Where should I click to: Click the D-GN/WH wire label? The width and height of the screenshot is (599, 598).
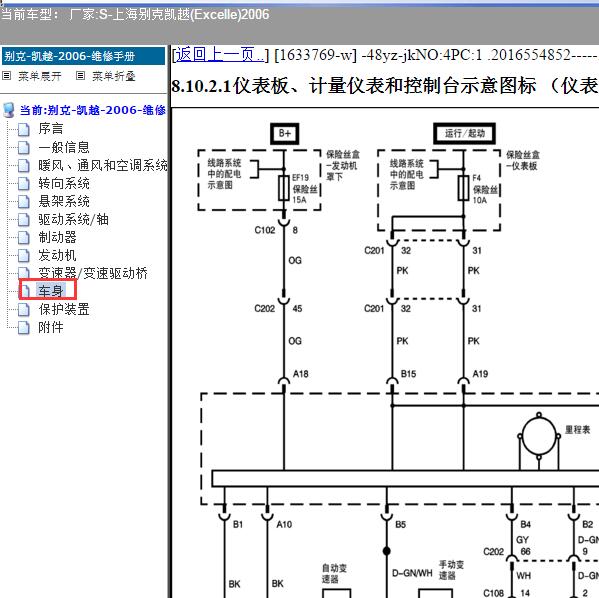(412, 573)
